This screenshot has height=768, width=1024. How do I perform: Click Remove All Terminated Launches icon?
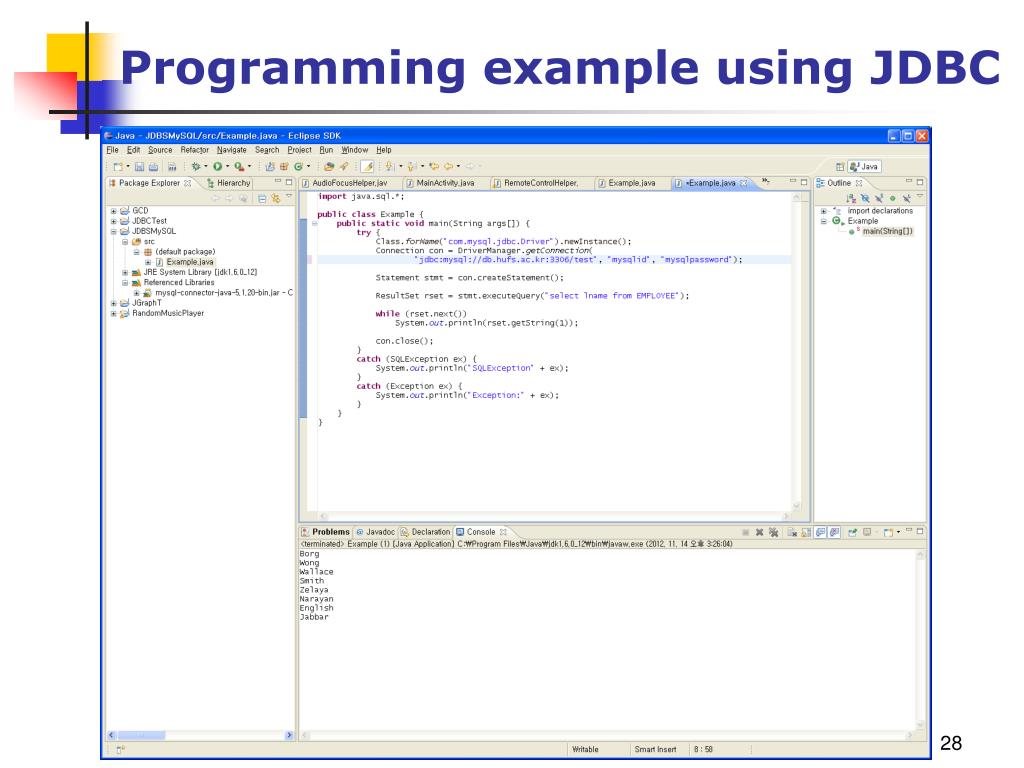[774, 532]
